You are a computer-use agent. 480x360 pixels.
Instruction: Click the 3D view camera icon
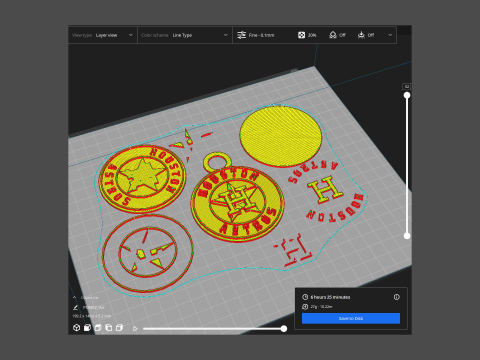coord(77,328)
